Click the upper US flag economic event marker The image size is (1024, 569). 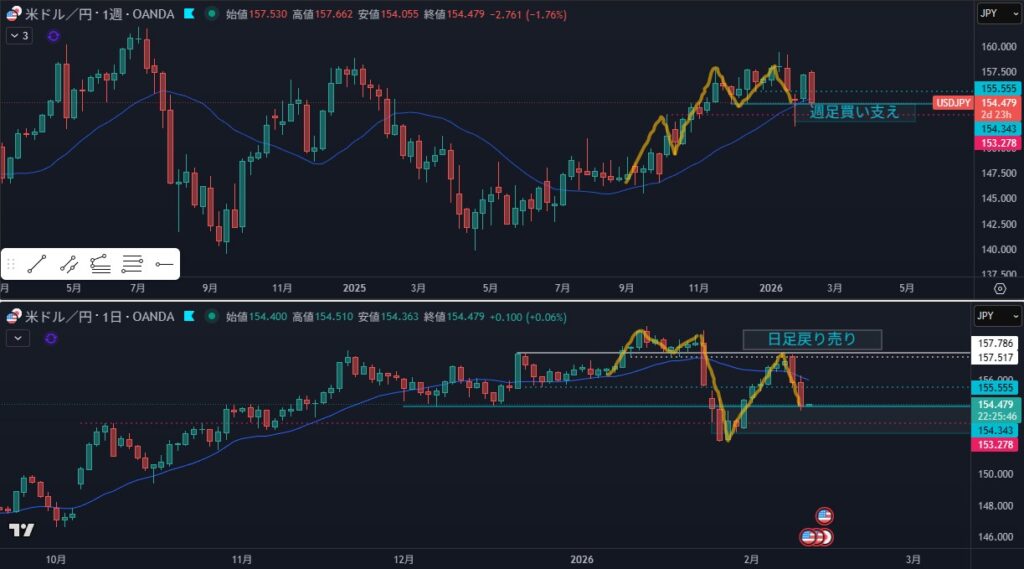(x=824, y=516)
